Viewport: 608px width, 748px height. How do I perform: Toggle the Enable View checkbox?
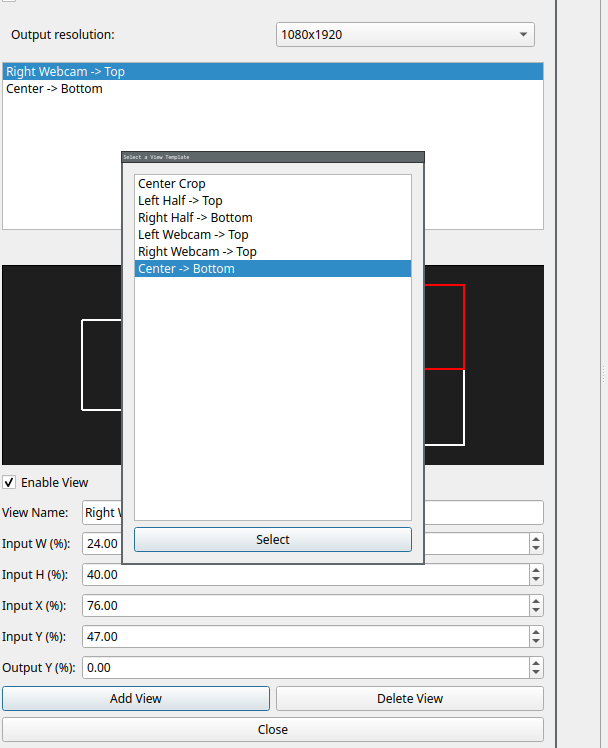click(x=10, y=482)
